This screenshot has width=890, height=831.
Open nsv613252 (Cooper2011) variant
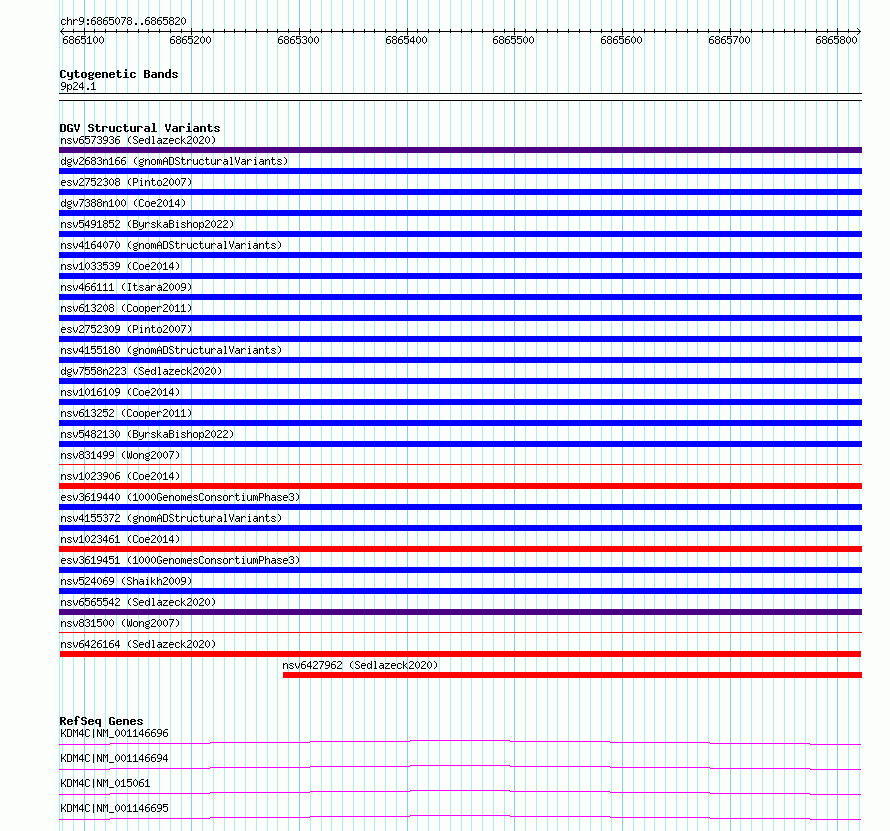point(126,413)
